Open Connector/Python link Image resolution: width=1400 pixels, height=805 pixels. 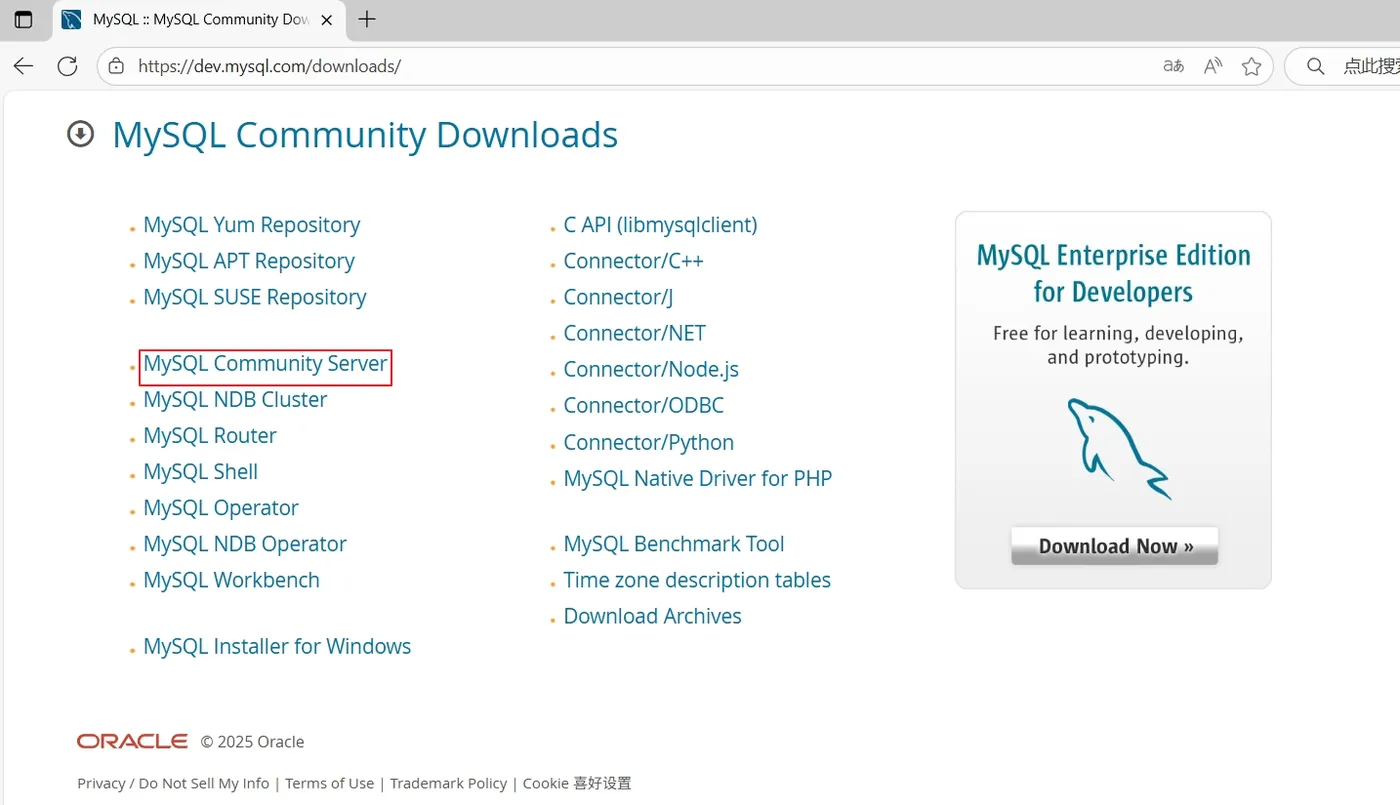[x=649, y=442]
